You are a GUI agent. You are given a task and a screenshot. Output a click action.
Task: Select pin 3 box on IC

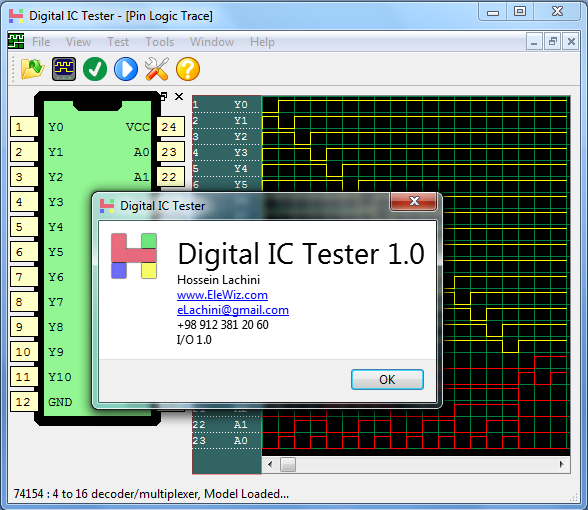point(24,177)
